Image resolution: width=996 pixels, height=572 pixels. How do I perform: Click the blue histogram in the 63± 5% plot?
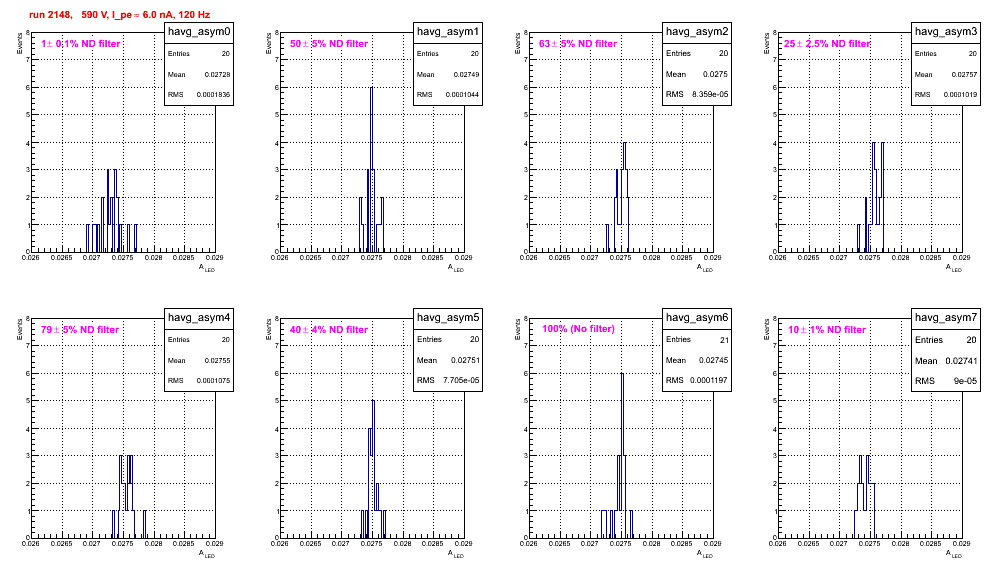617,197
